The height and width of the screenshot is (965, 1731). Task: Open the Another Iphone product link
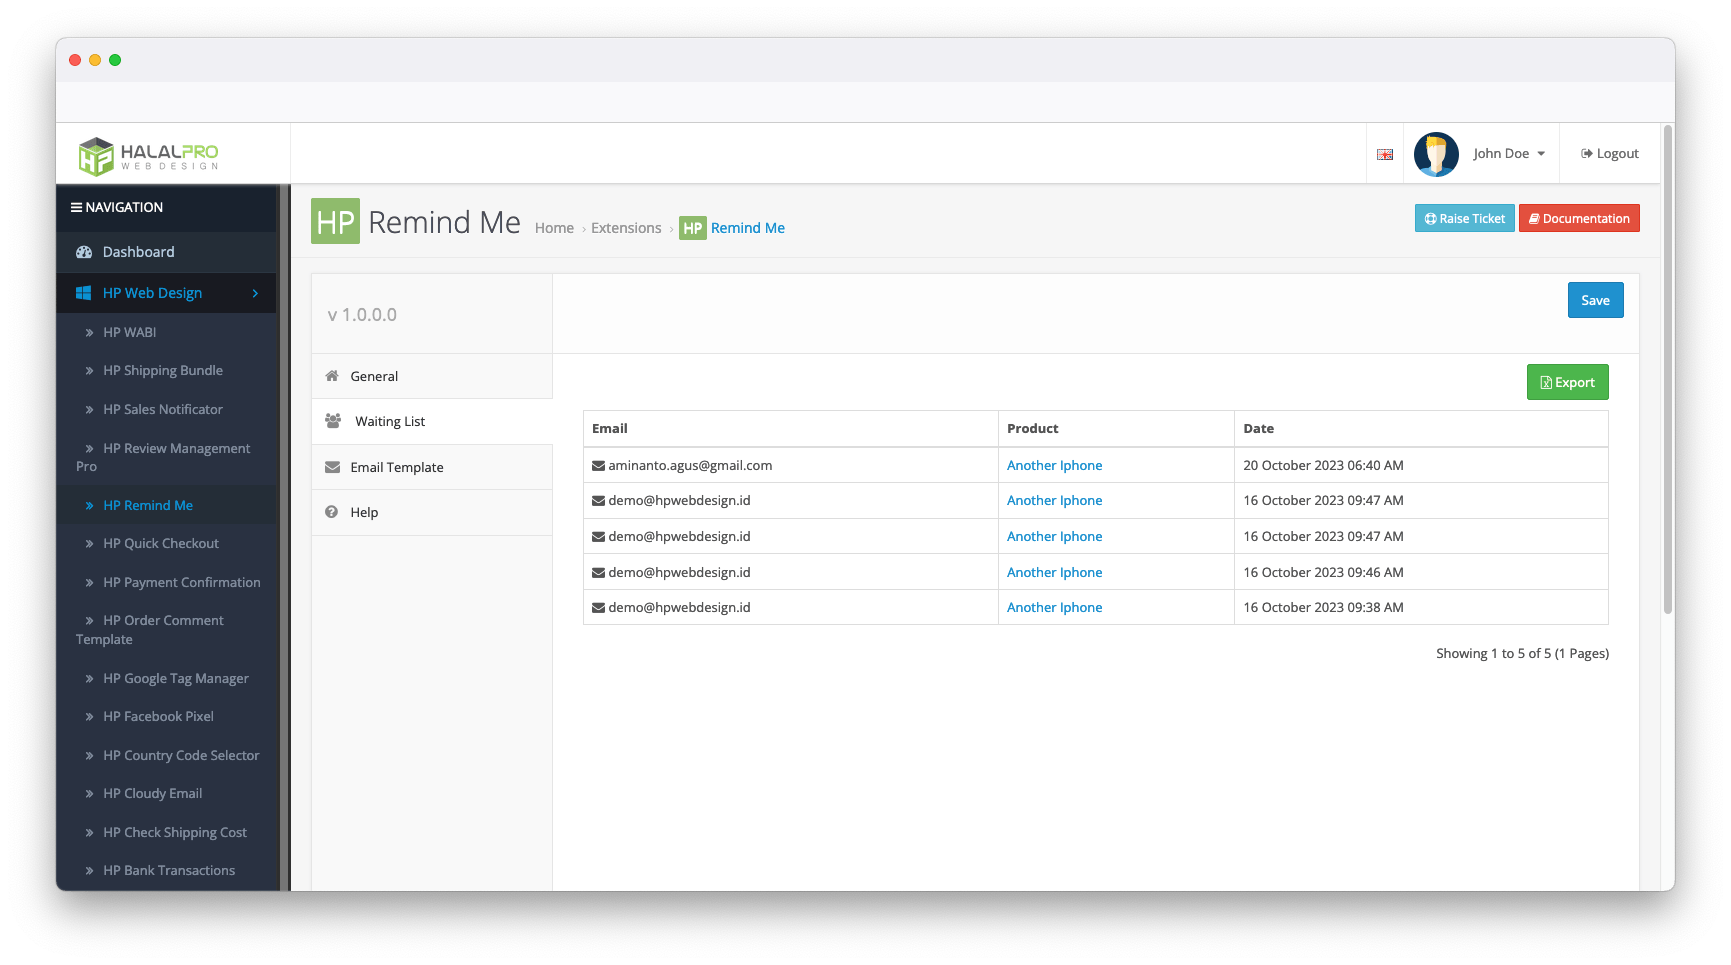click(x=1054, y=465)
